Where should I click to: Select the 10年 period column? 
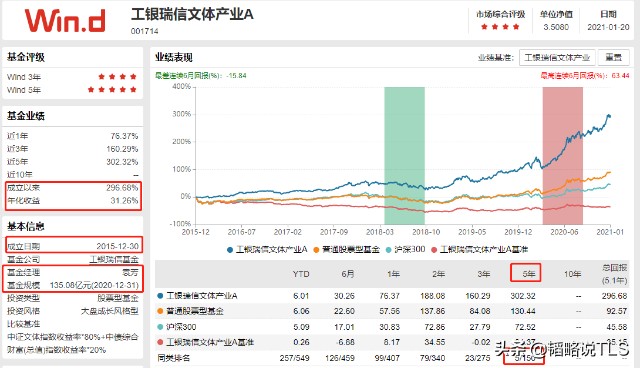pos(572,274)
